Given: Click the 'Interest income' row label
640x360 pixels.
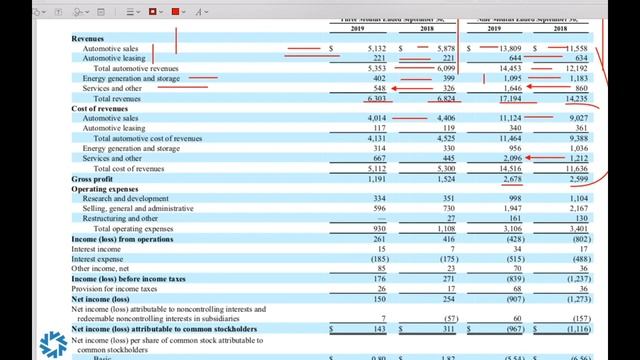Looking at the screenshot, I should tap(96, 249).
